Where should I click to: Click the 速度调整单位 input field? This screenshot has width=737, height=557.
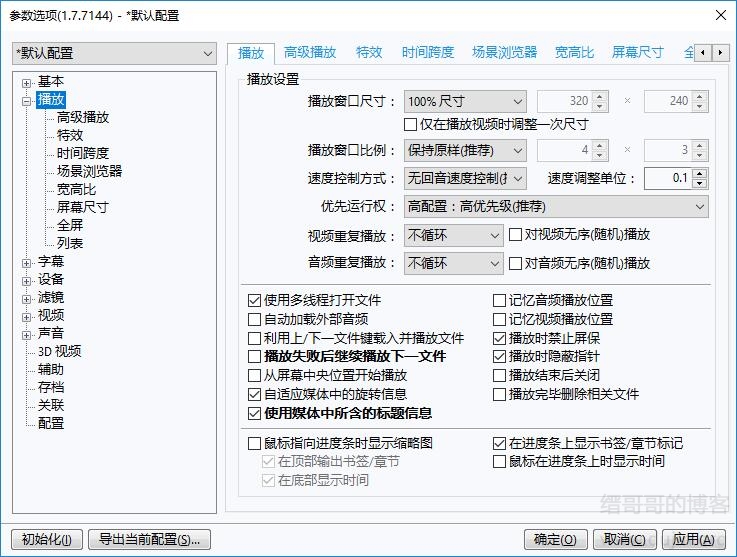point(669,179)
